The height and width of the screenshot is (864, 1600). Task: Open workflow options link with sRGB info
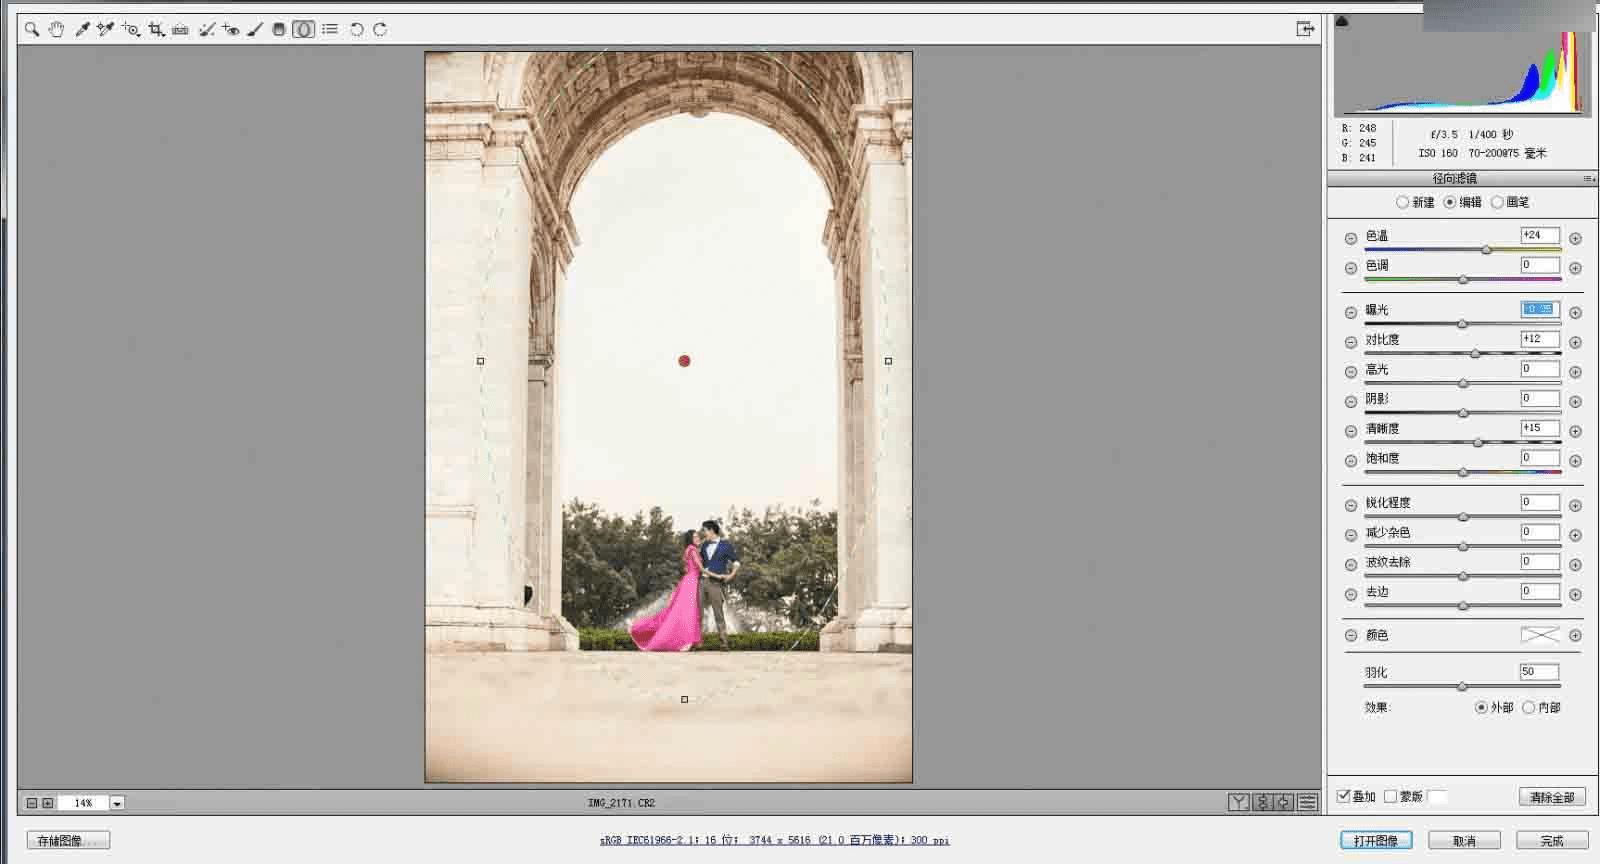click(775, 840)
